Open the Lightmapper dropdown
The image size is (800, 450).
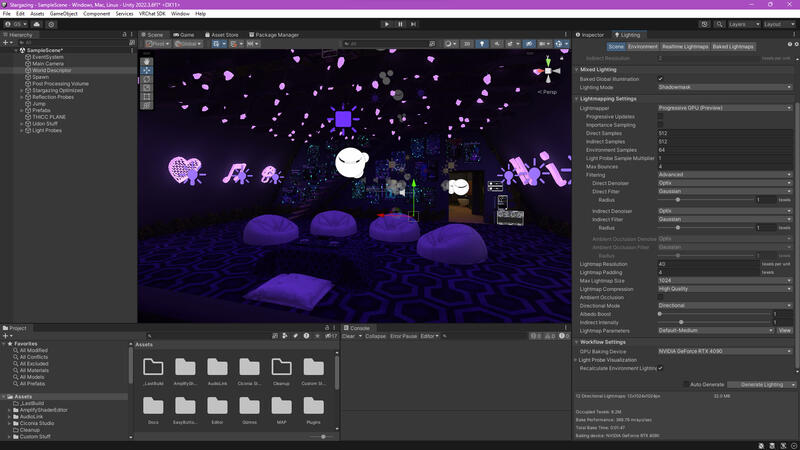tap(724, 108)
